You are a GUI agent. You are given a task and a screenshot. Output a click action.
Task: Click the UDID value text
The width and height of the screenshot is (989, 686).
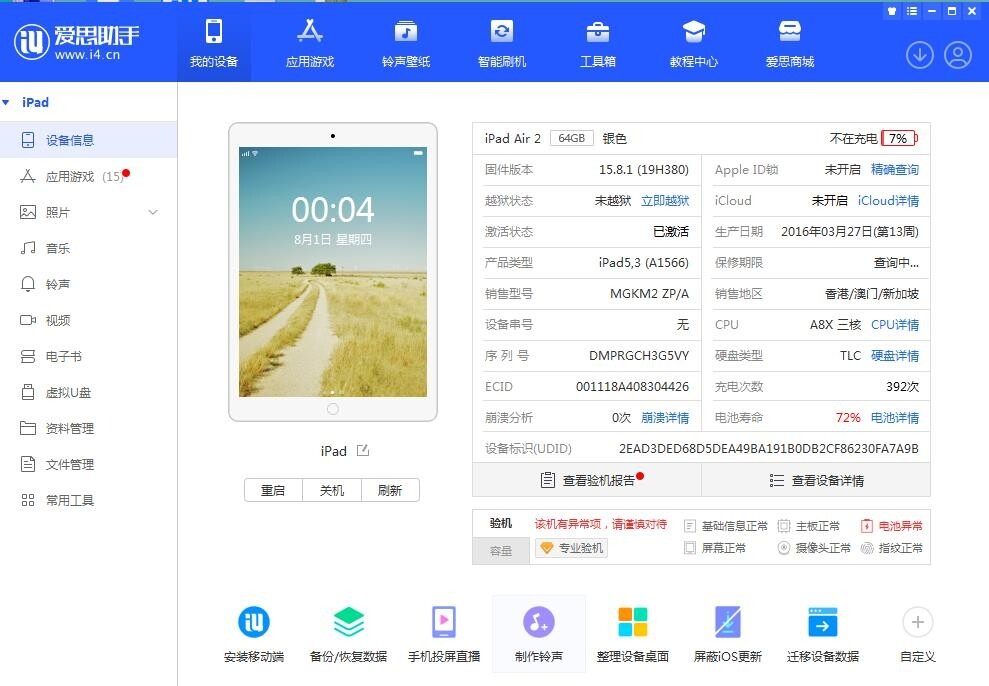coord(768,448)
